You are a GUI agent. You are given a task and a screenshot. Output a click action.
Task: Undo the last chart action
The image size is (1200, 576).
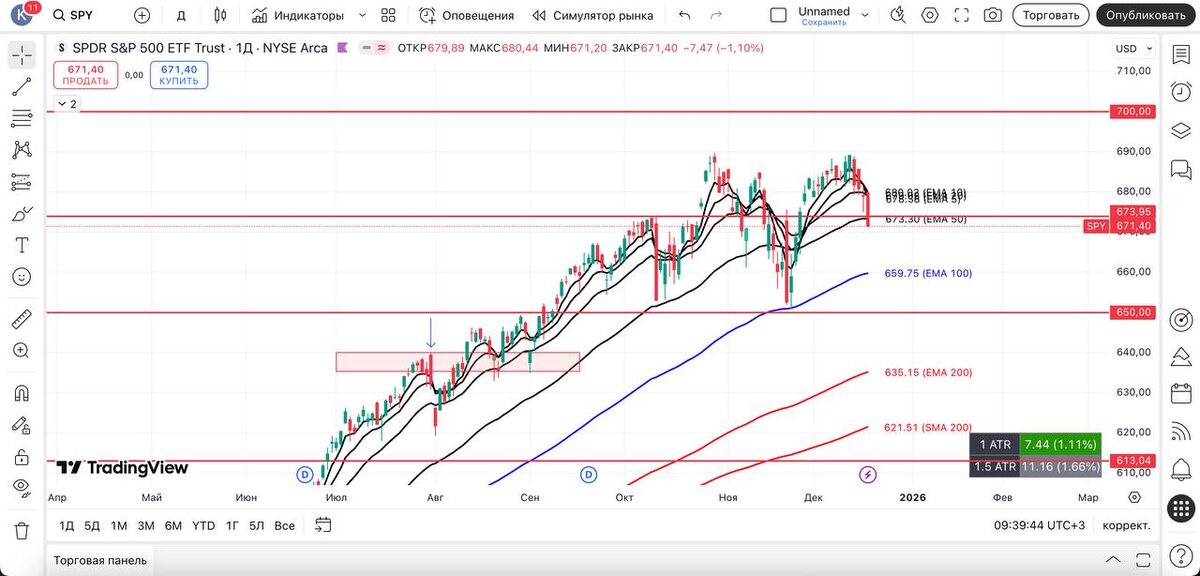pyautogui.click(x=684, y=15)
